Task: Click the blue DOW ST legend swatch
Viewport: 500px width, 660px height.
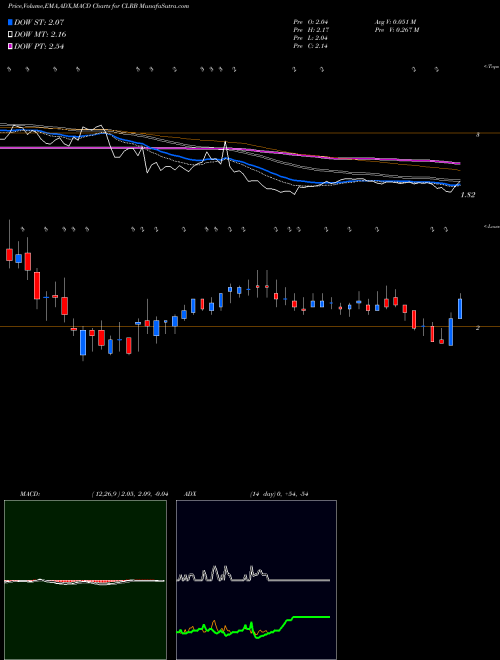Action: click(x=11, y=22)
